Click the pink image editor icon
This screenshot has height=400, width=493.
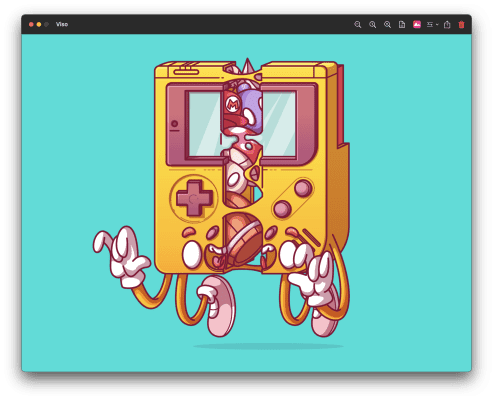coord(417,24)
